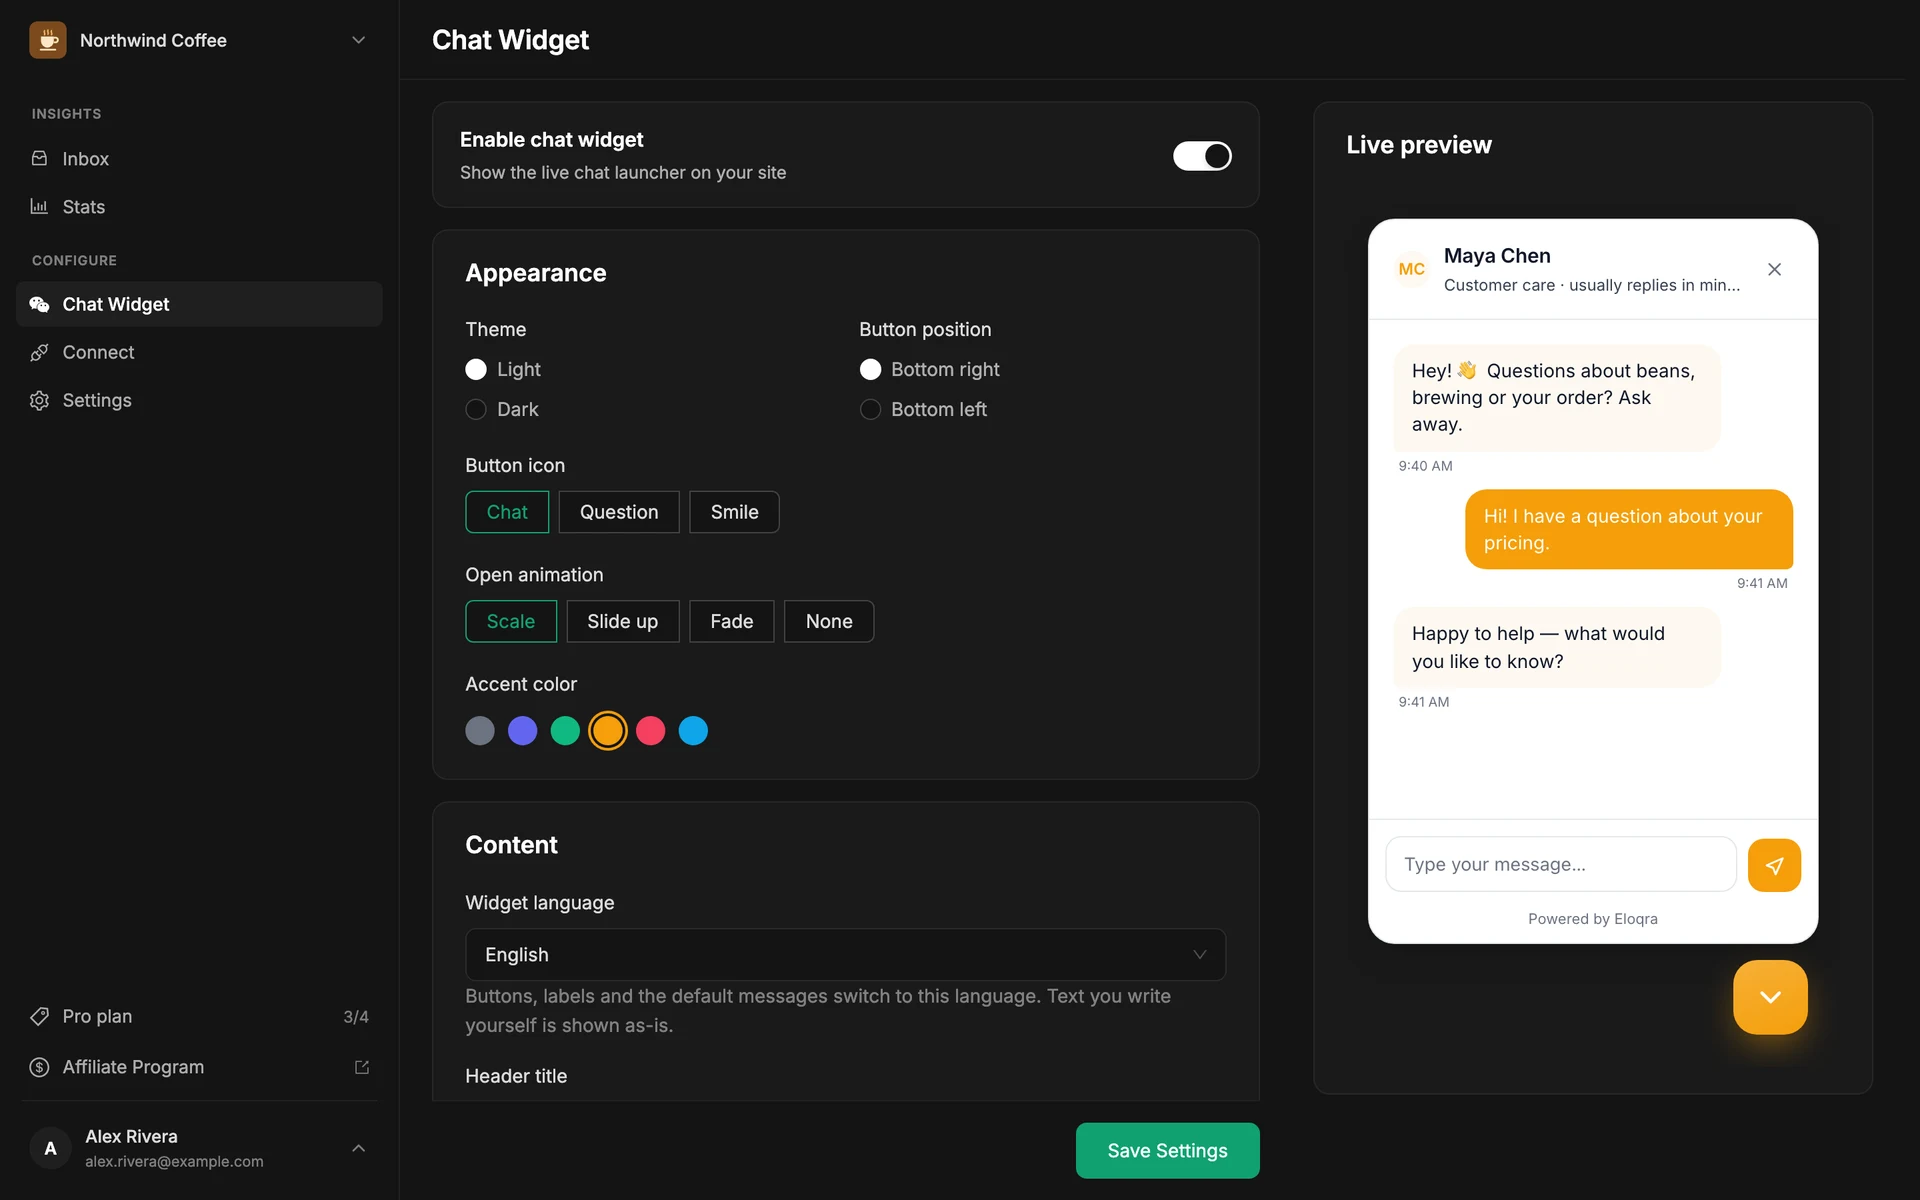Click the Stats bar chart icon
The image size is (1920, 1200).
point(39,206)
